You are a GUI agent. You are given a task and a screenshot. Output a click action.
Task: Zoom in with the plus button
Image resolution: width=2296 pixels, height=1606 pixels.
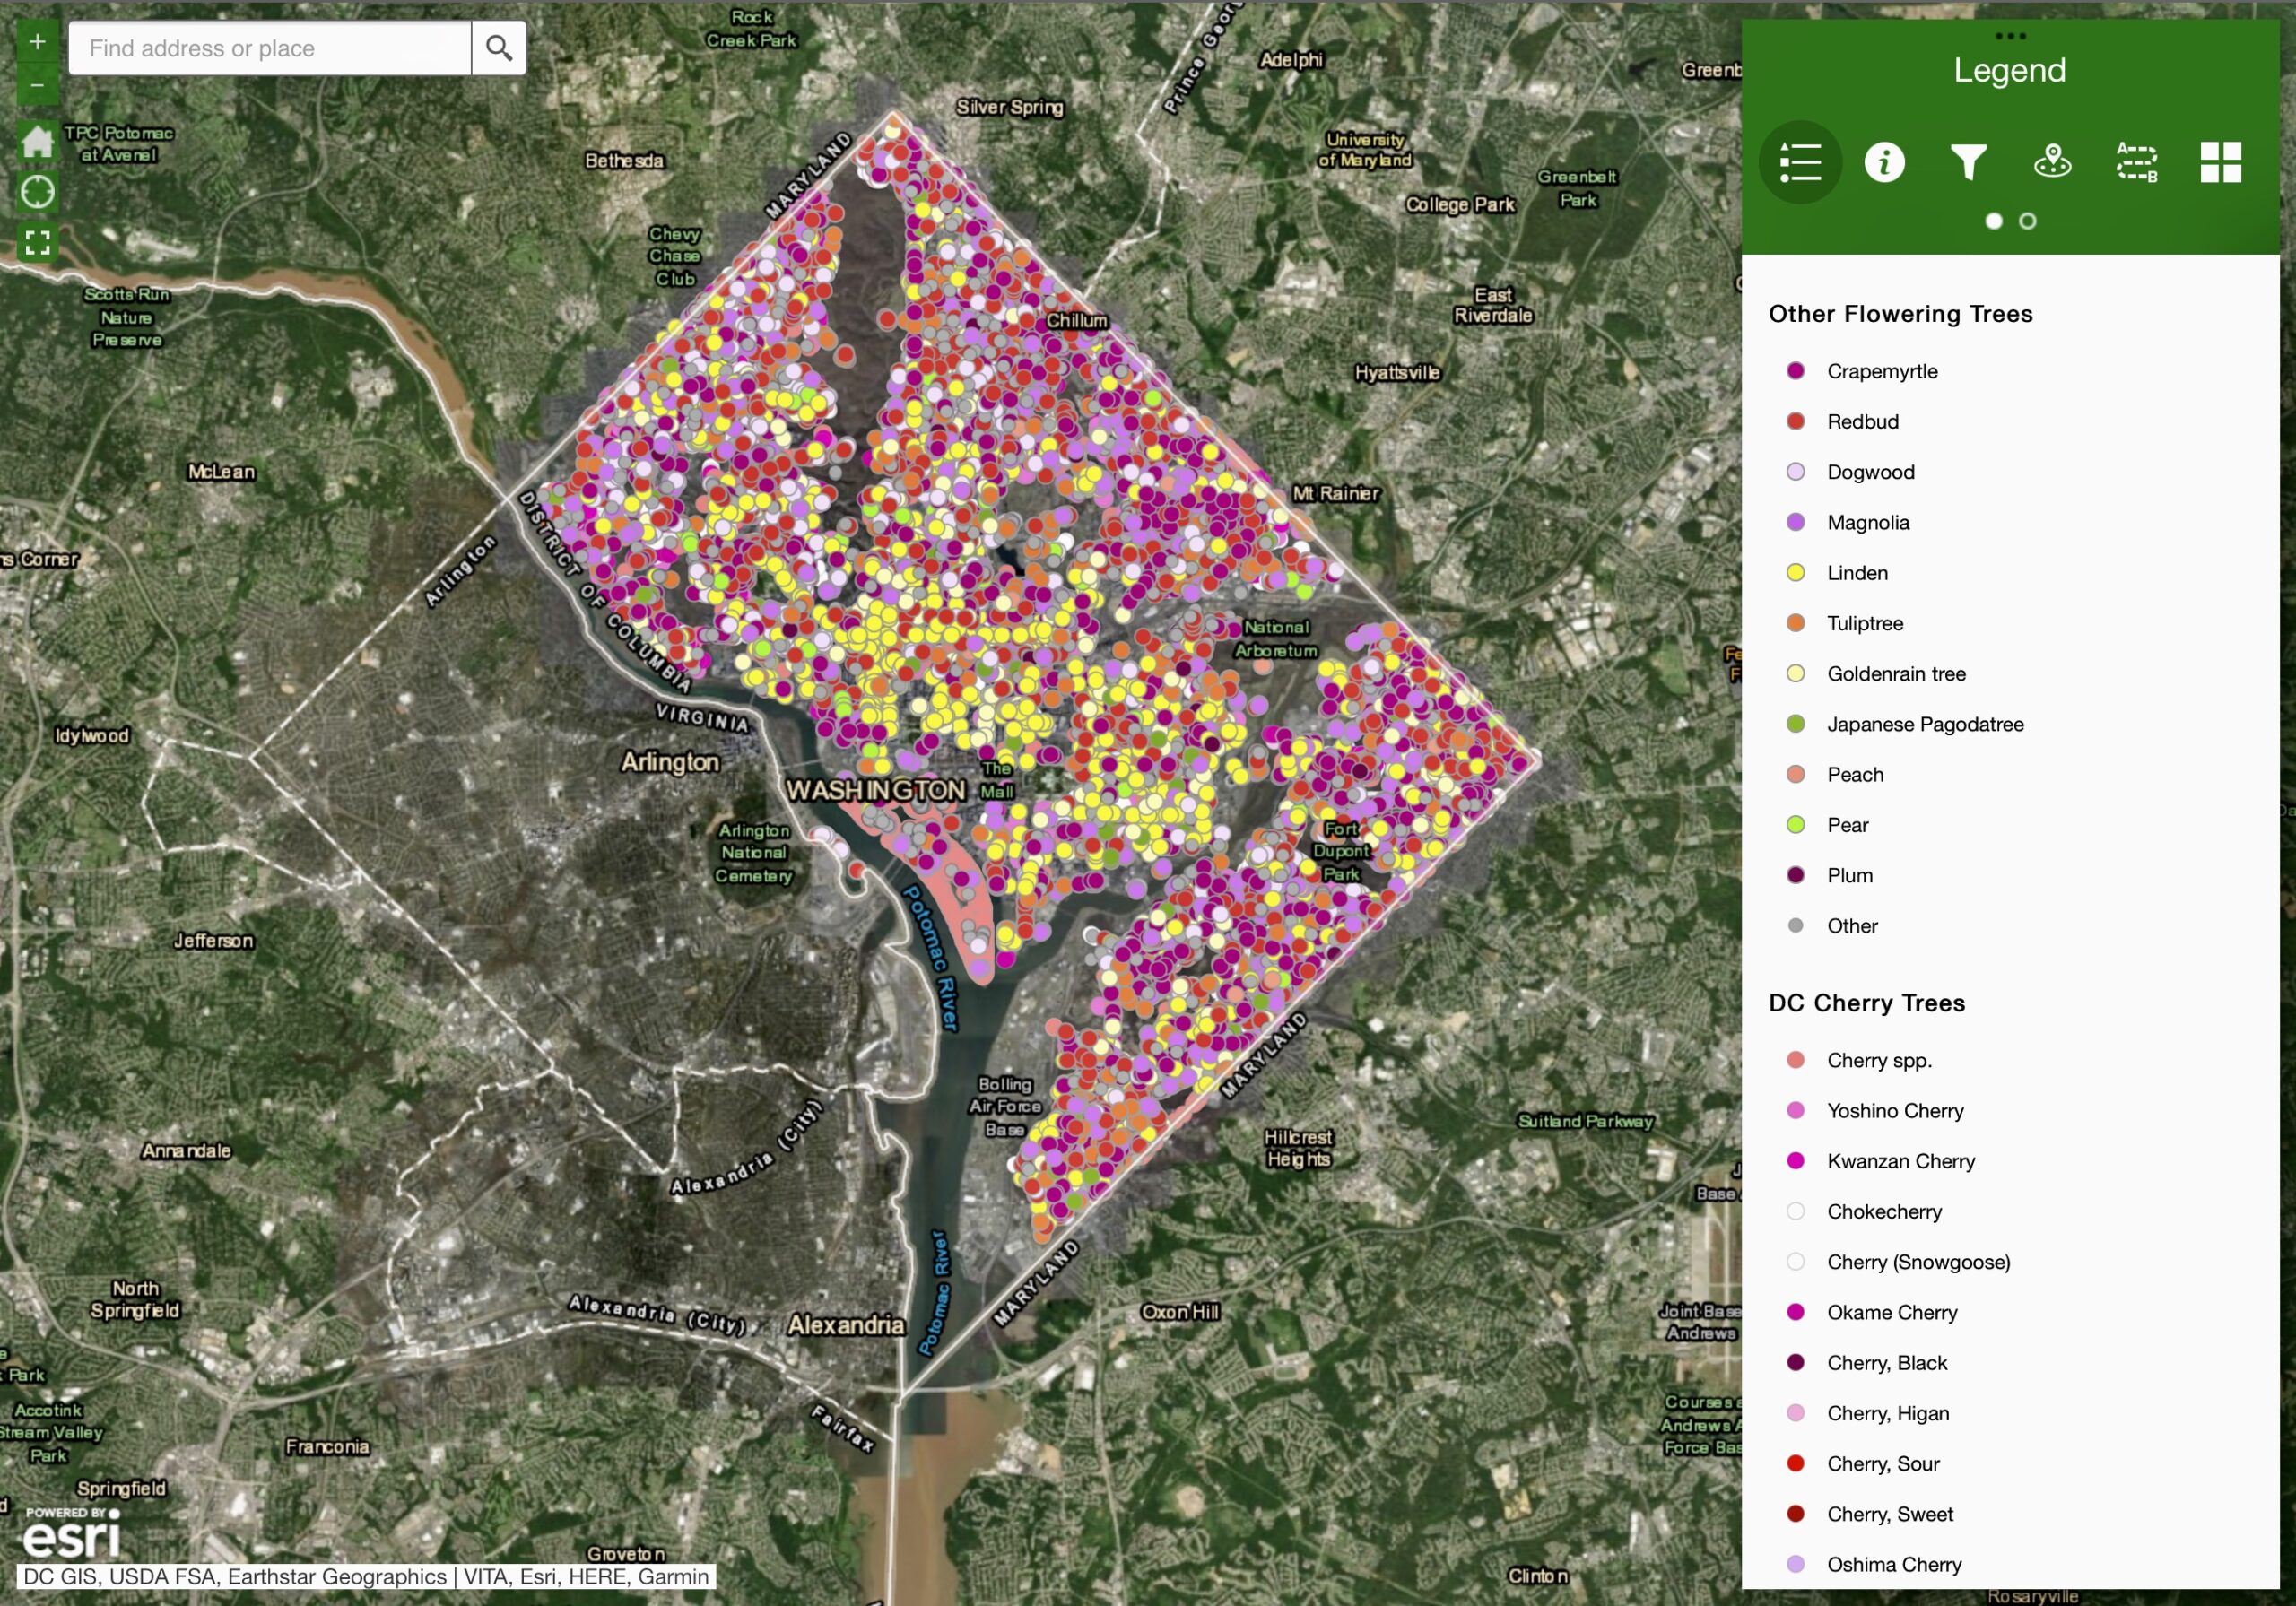[37, 42]
